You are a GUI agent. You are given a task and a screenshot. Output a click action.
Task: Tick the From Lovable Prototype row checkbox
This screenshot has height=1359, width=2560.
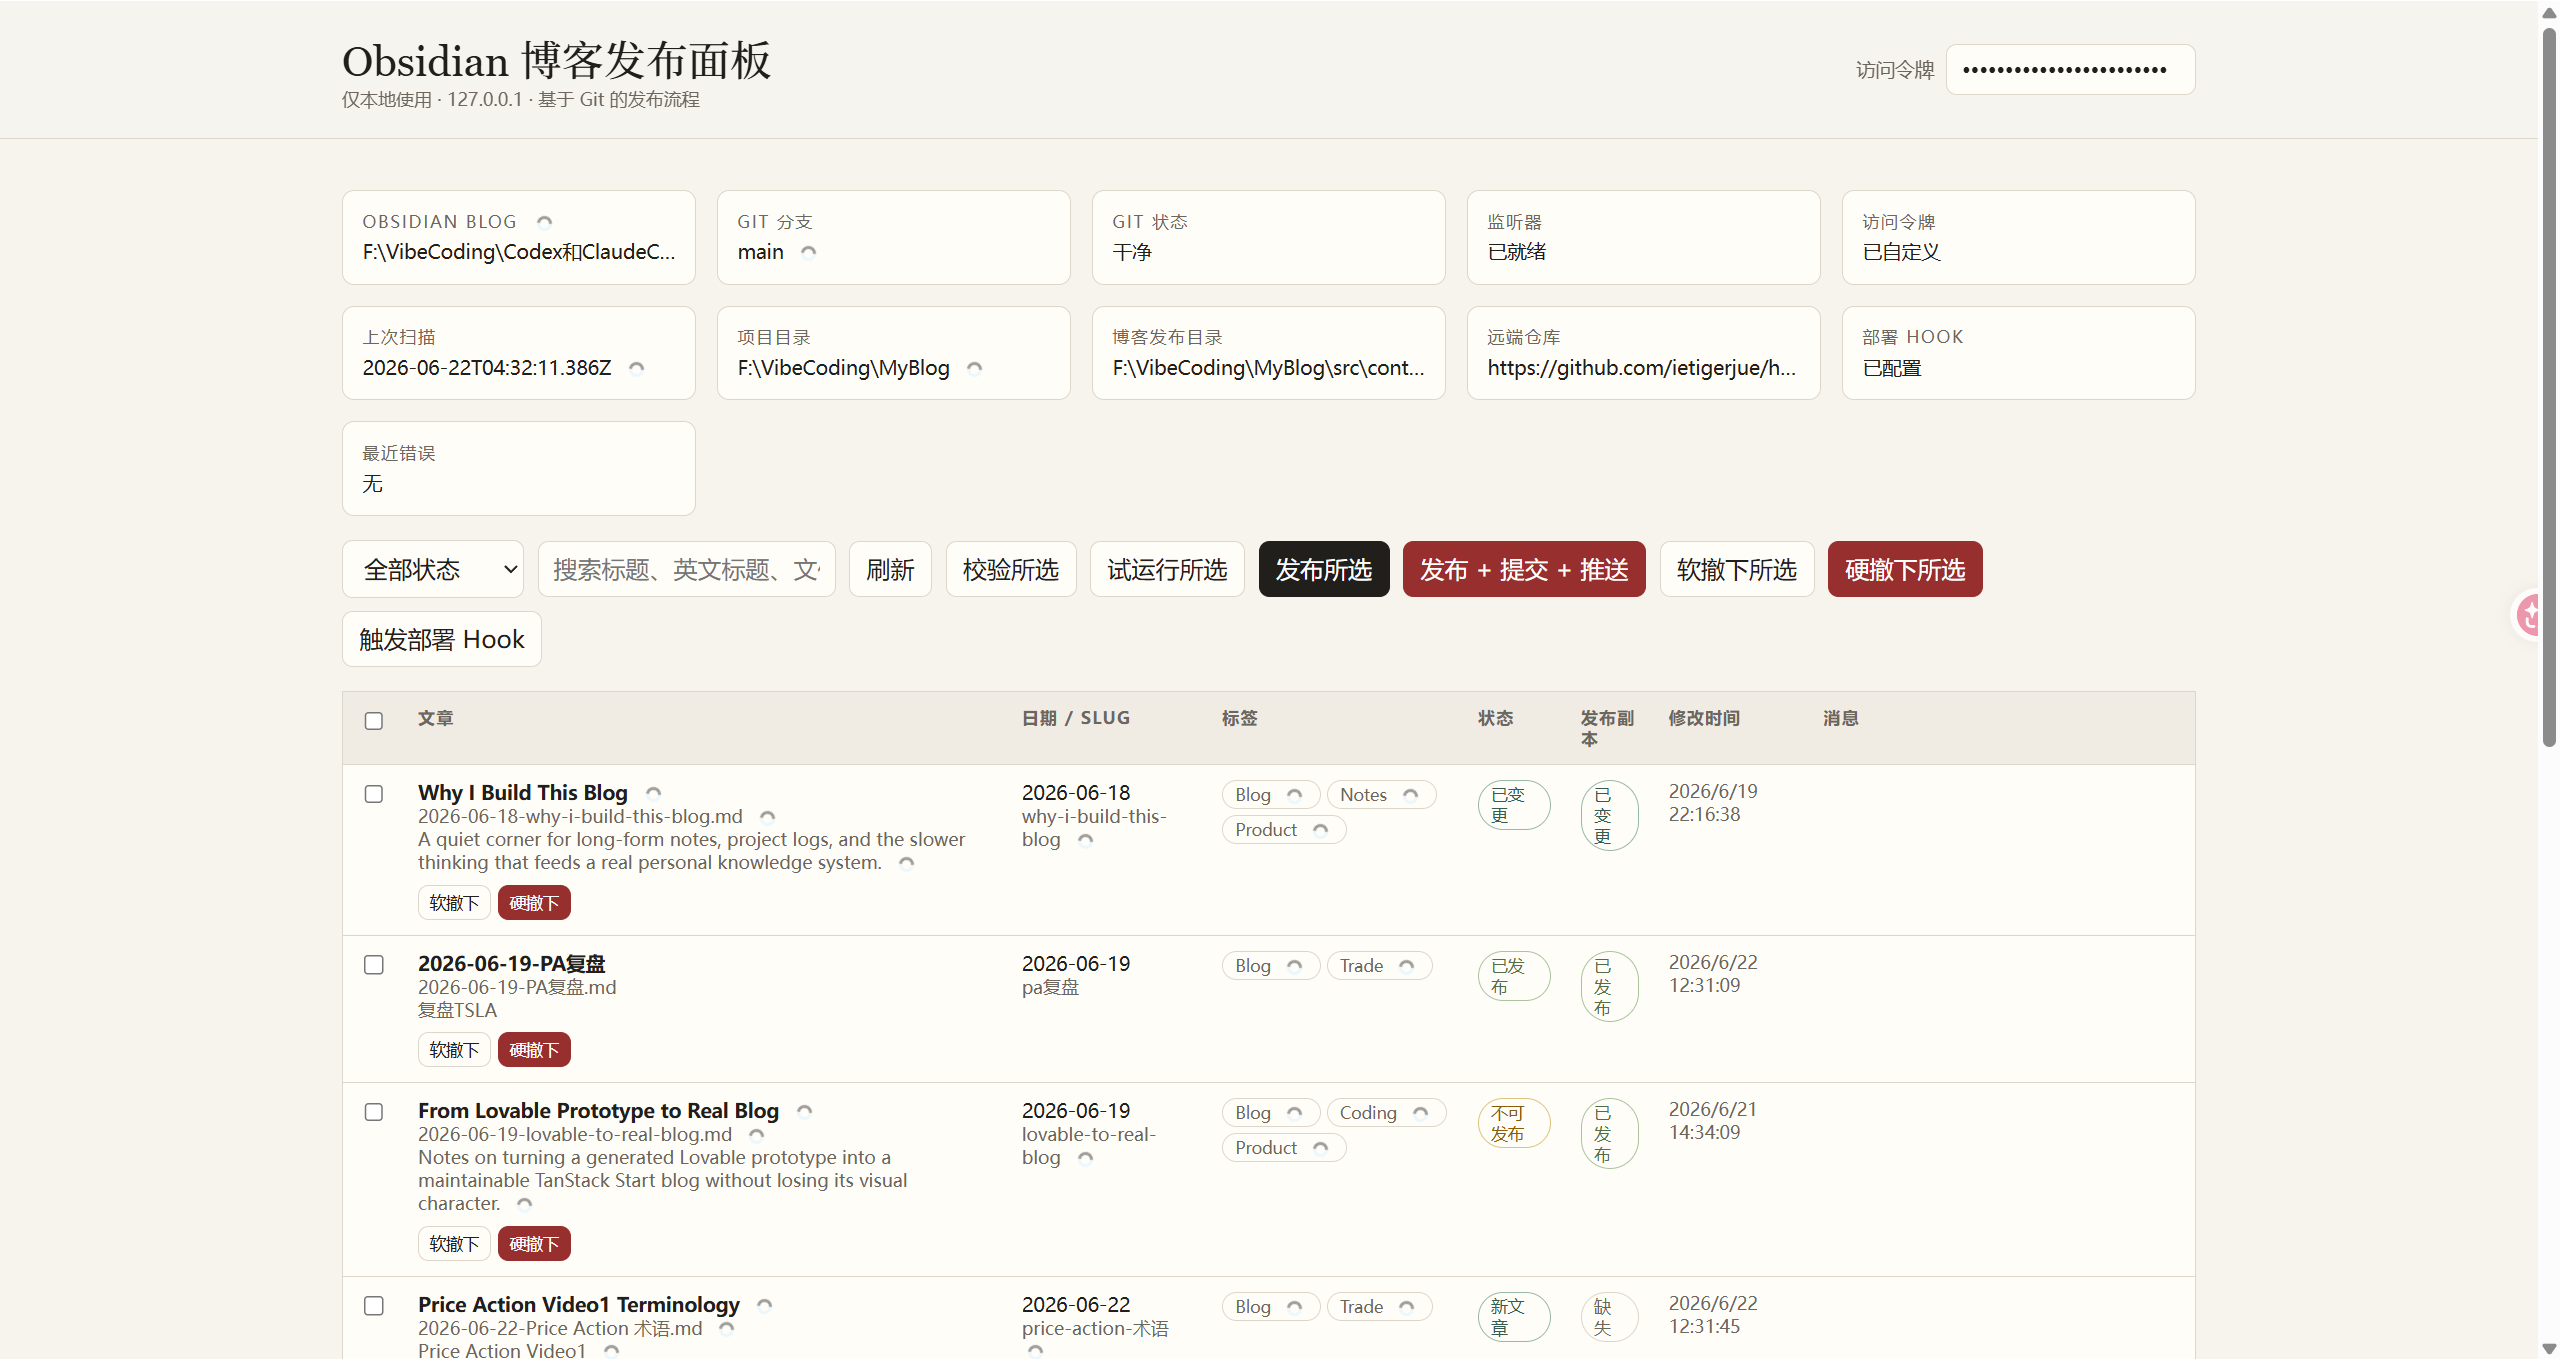374,1112
